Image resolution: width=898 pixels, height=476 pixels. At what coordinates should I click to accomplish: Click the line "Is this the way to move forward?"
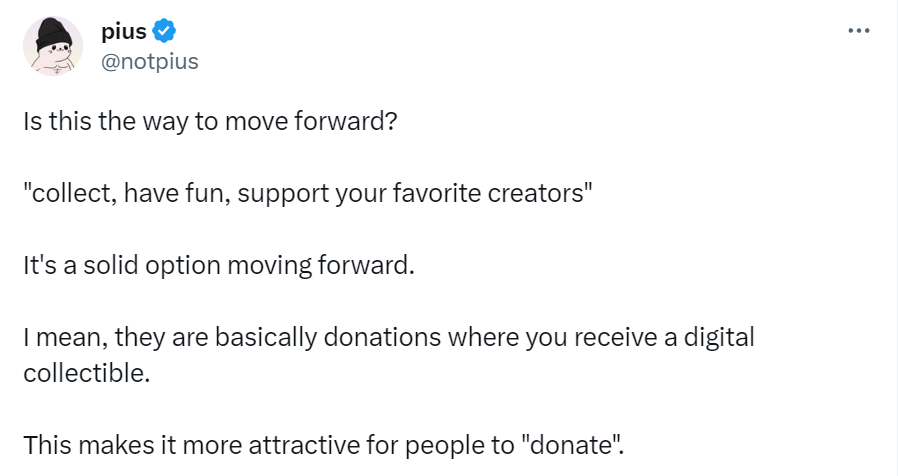click(x=212, y=125)
